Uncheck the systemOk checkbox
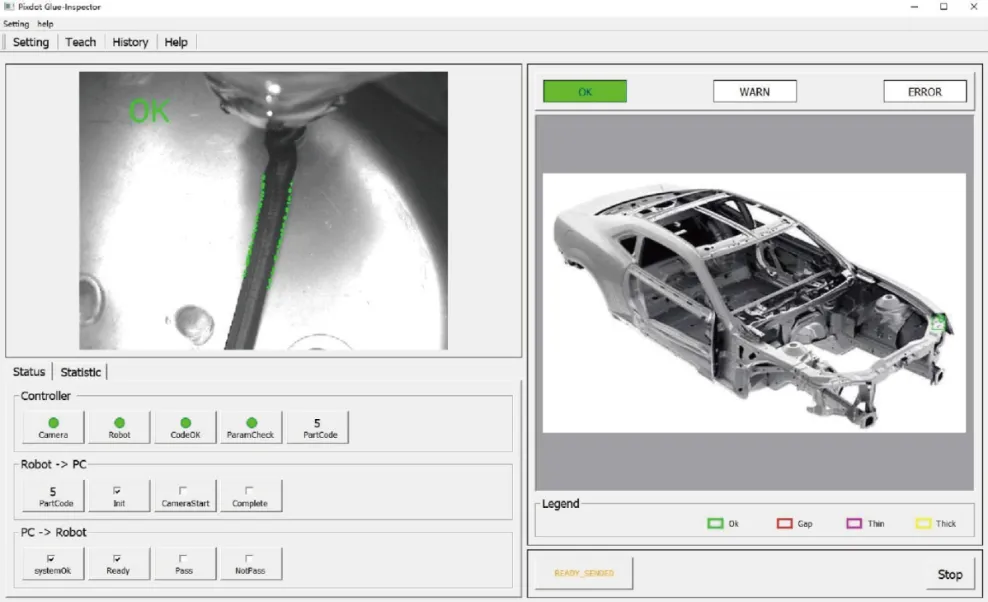This screenshot has height=602, width=988. [x=52, y=558]
